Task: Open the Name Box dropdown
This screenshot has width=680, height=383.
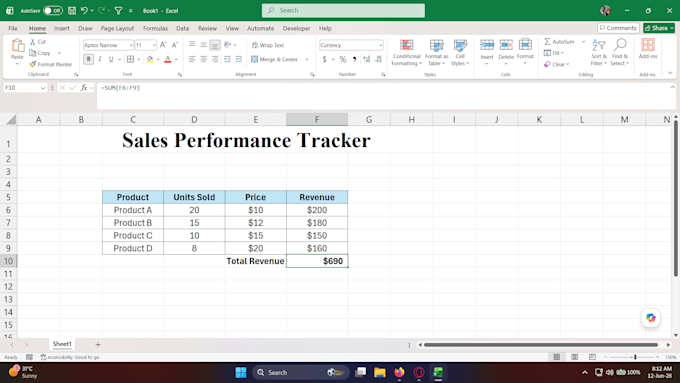Action: tap(42, 88)
